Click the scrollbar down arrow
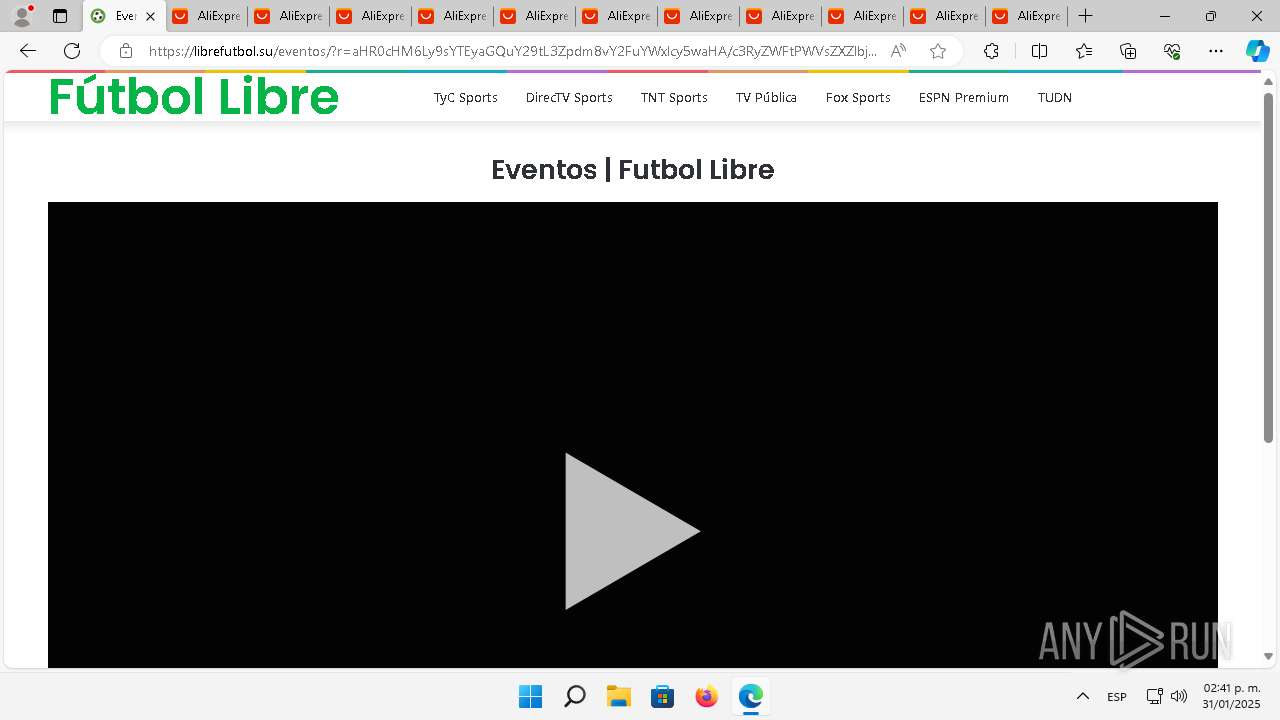This screenshot has height=720, width=1280. [1268, 657]
